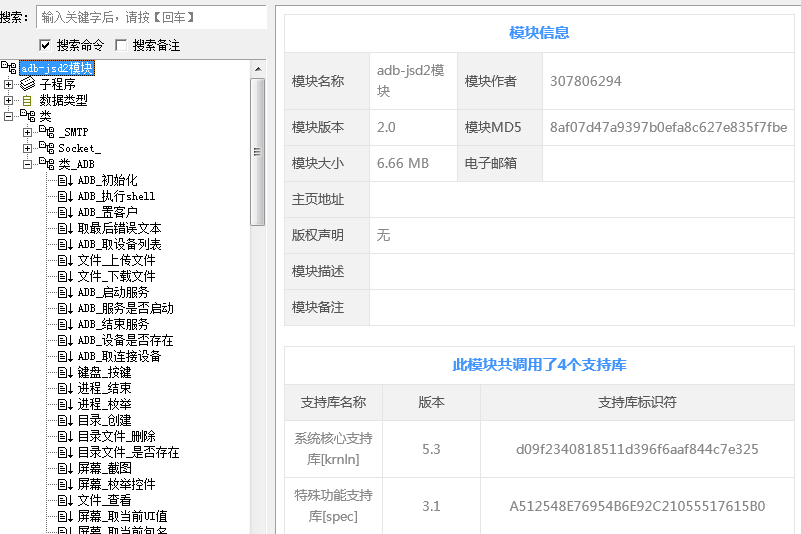Click the 类 node class icon
801x534 pixels.
pos(28,115)
